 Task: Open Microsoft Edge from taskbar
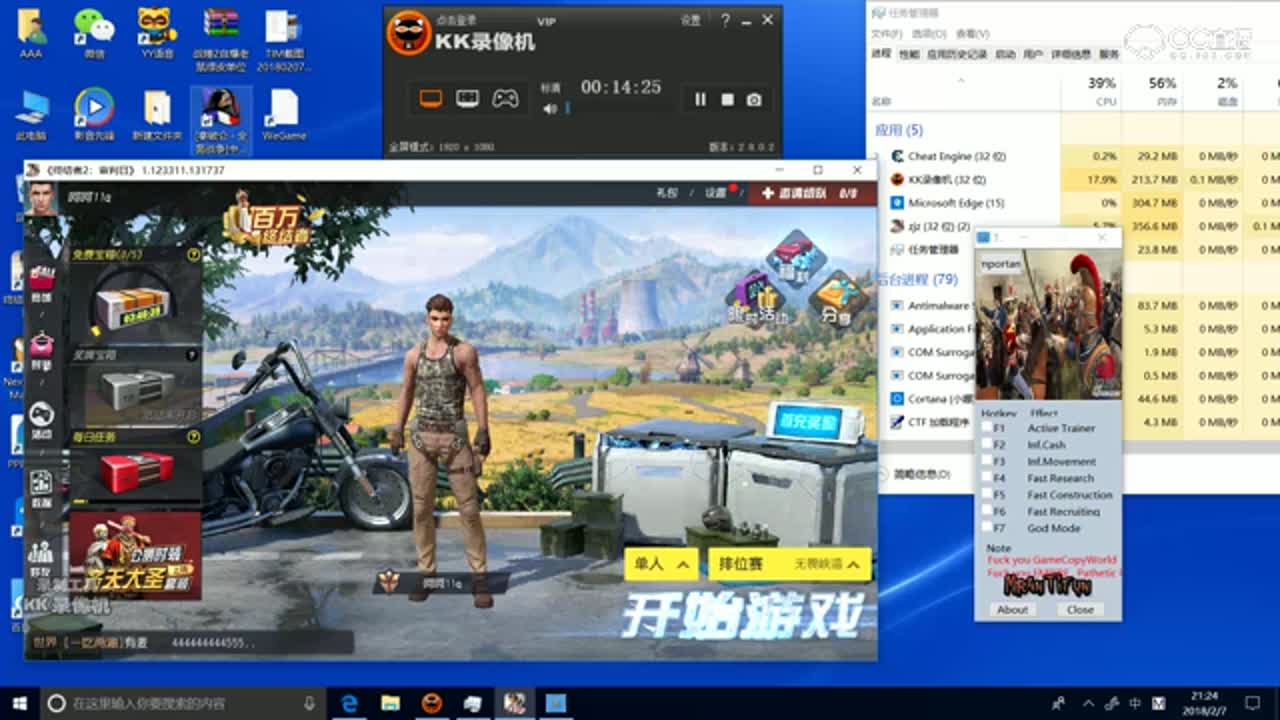pyautogui.click(x=350, y=703)
